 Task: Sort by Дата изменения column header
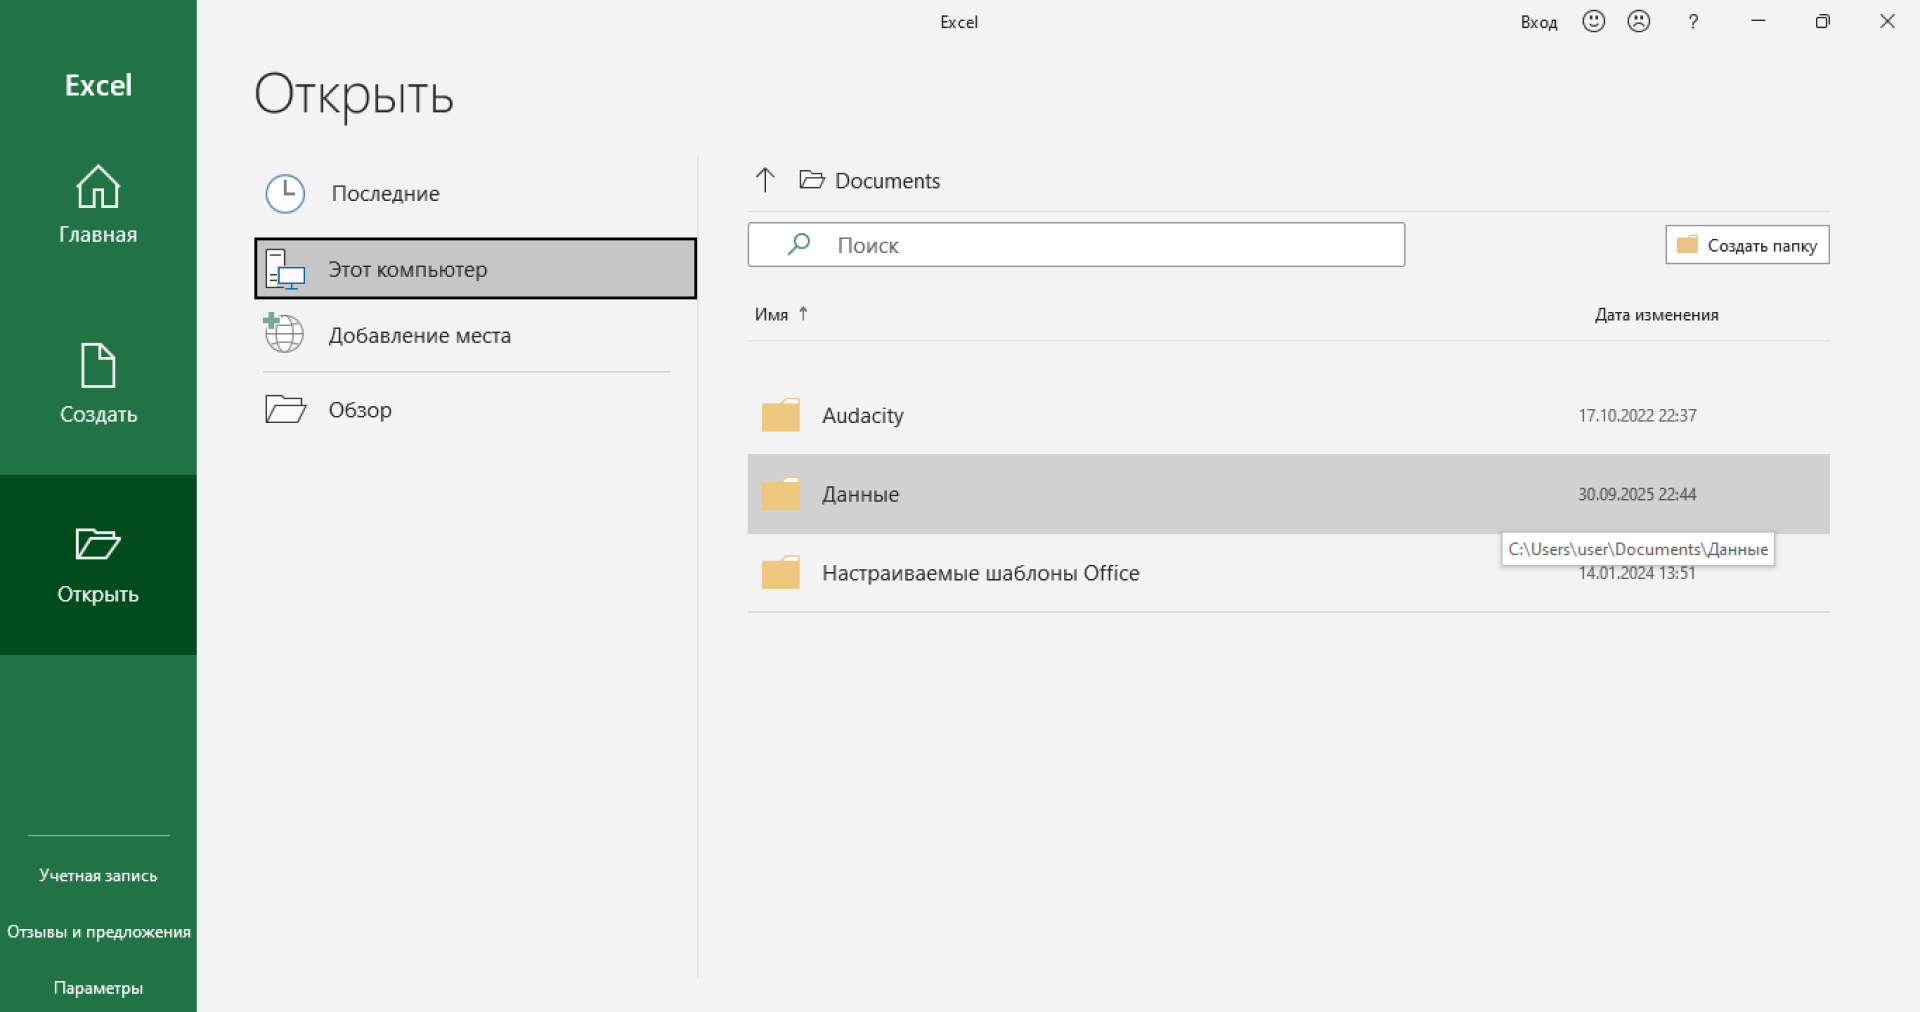point(1656,315)
